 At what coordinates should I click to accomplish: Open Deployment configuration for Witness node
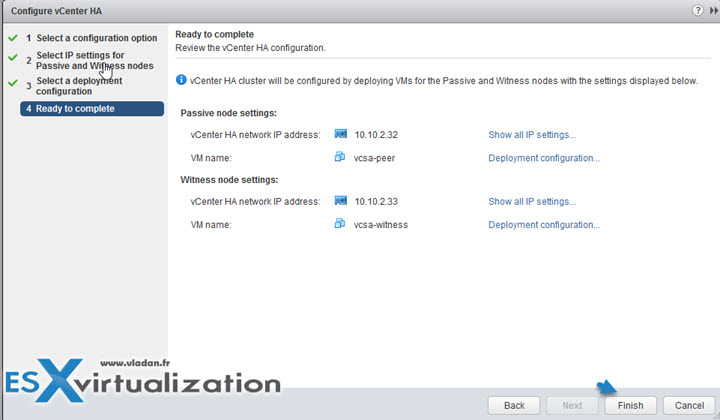click(544, 225)
